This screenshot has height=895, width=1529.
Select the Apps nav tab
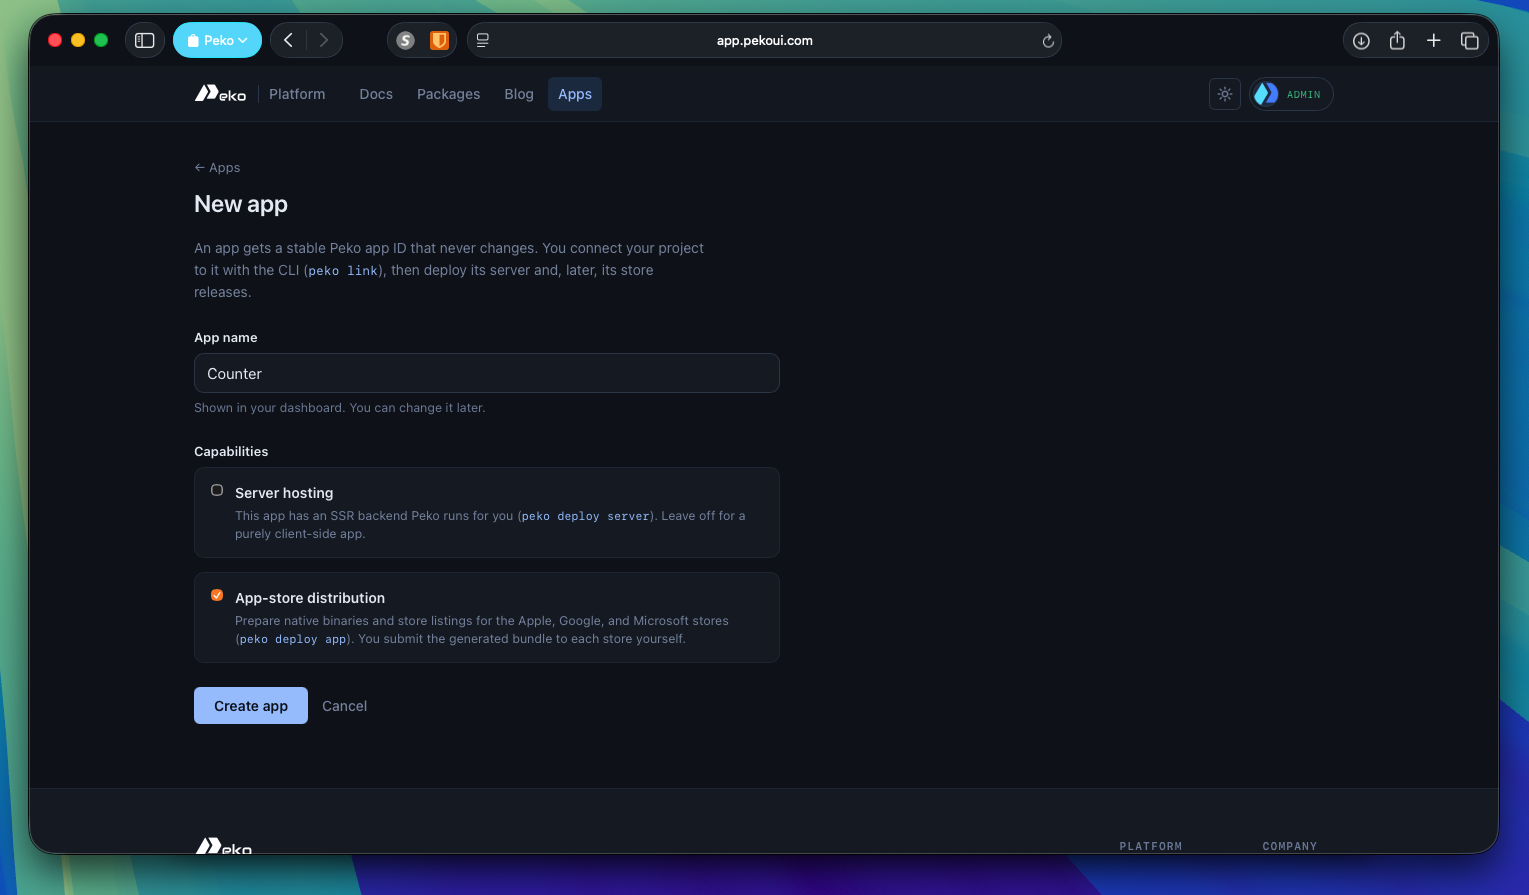click(575, 94)
